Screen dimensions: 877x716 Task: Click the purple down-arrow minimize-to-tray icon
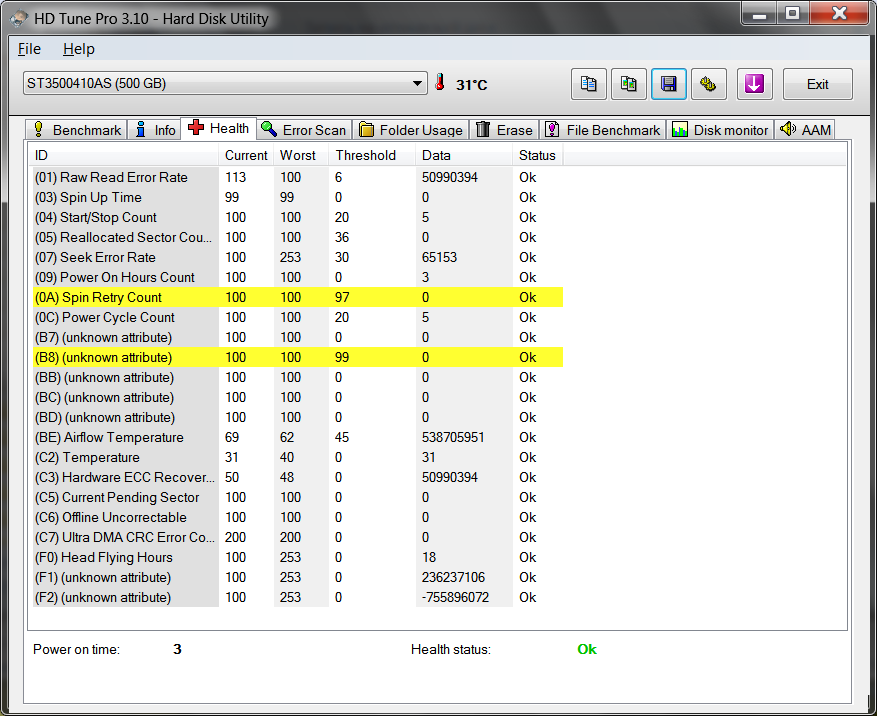tap(754, 85)
